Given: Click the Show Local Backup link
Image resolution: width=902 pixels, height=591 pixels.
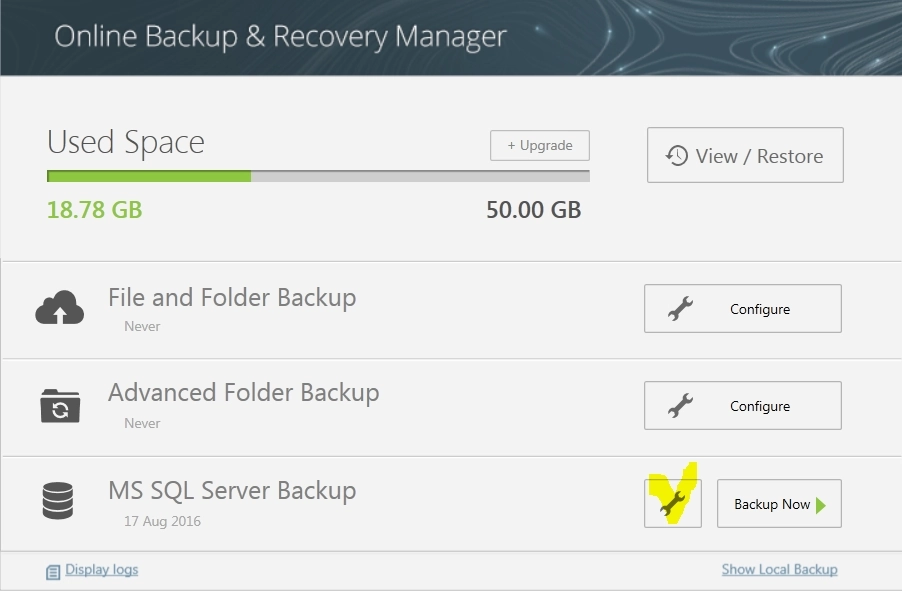Looking at the screenshot, I should [x=779, y=569].
